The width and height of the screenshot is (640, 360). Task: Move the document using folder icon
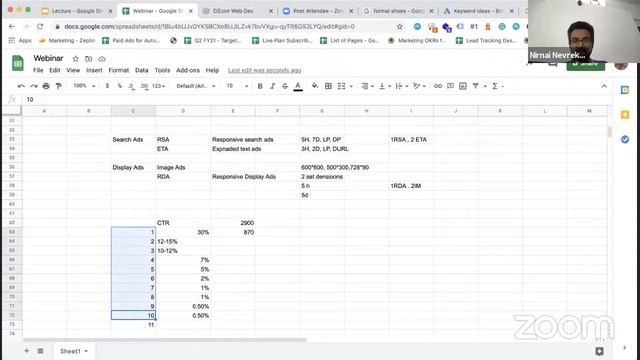[x=89, y=59]
